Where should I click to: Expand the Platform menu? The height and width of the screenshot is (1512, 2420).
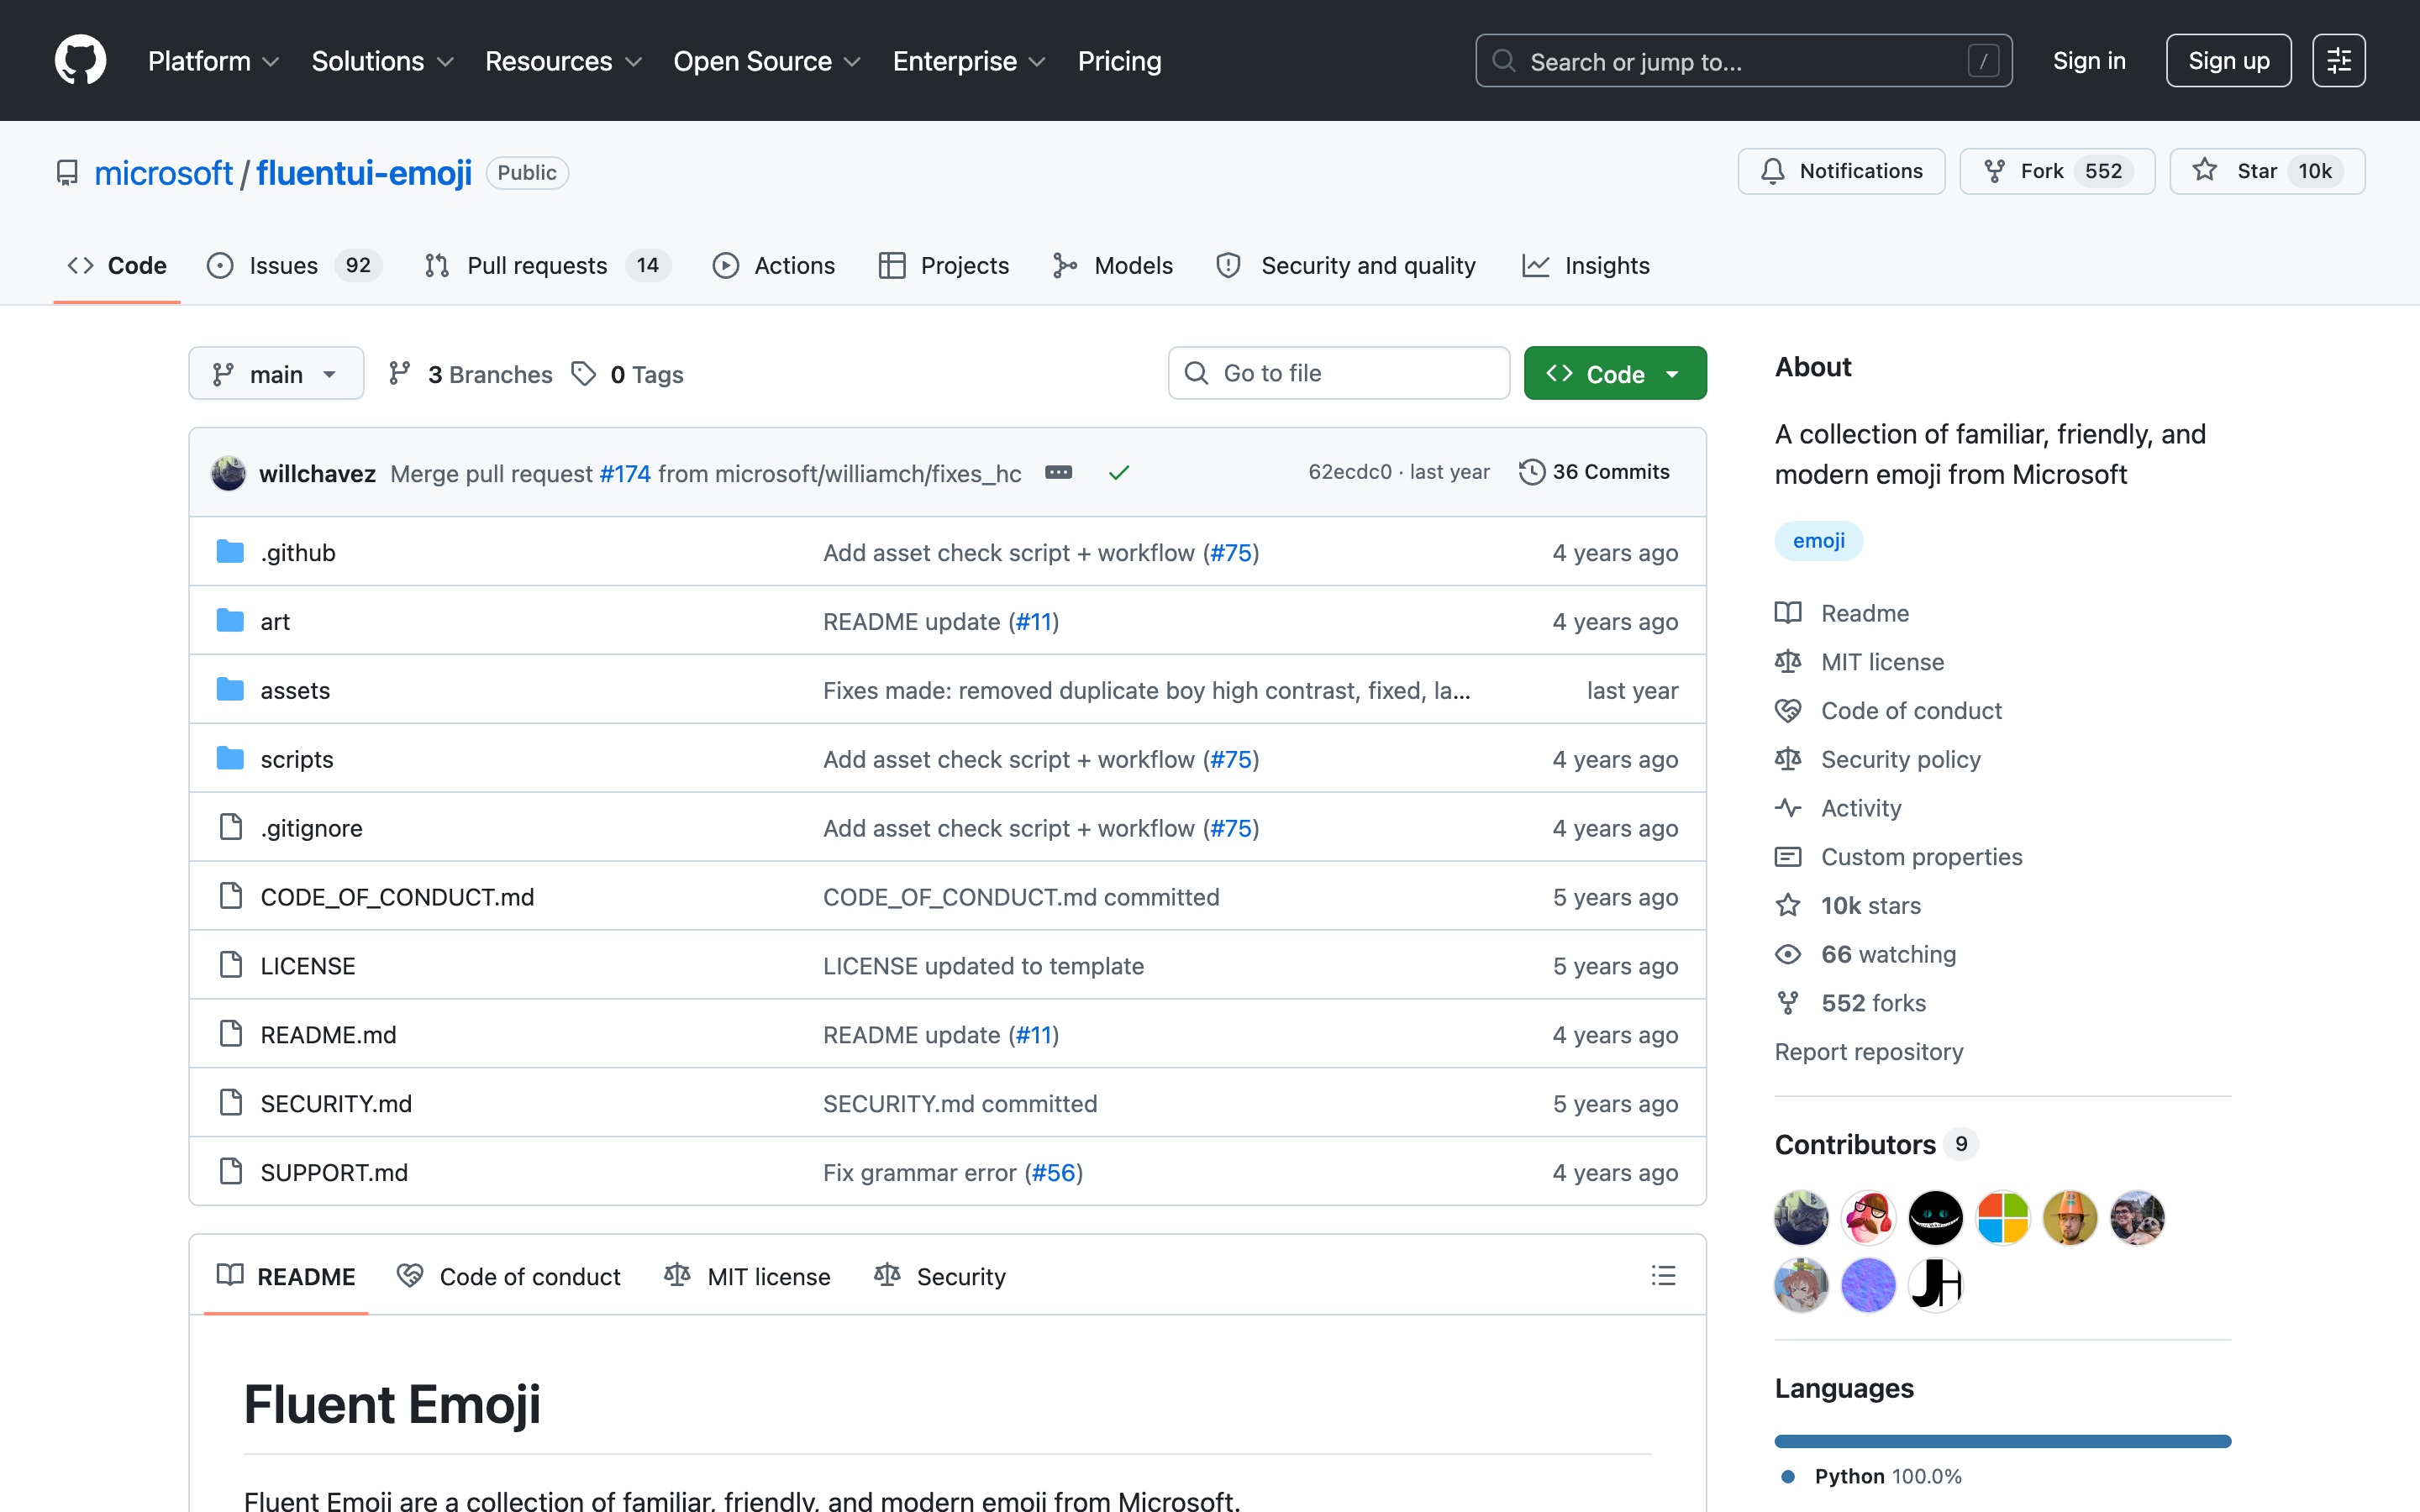[213, 61]
